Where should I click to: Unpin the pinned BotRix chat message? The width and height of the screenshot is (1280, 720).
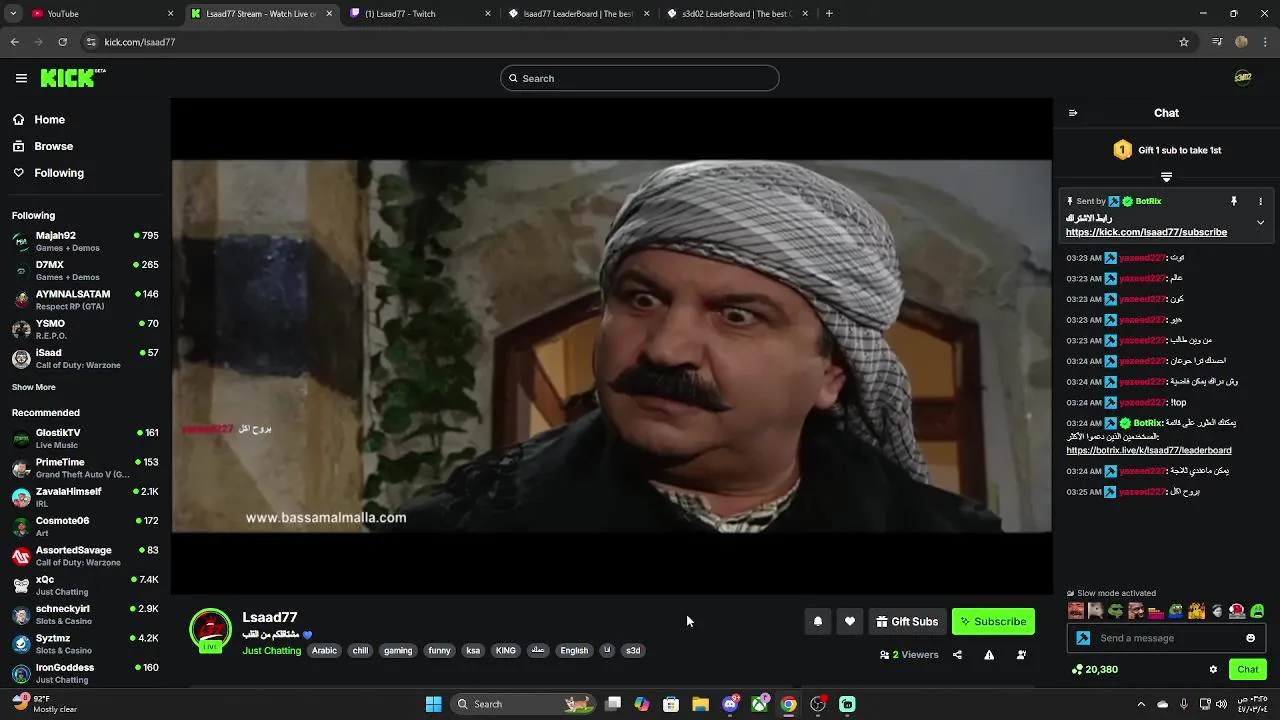pyautogui.click(x=1234, y=201)
